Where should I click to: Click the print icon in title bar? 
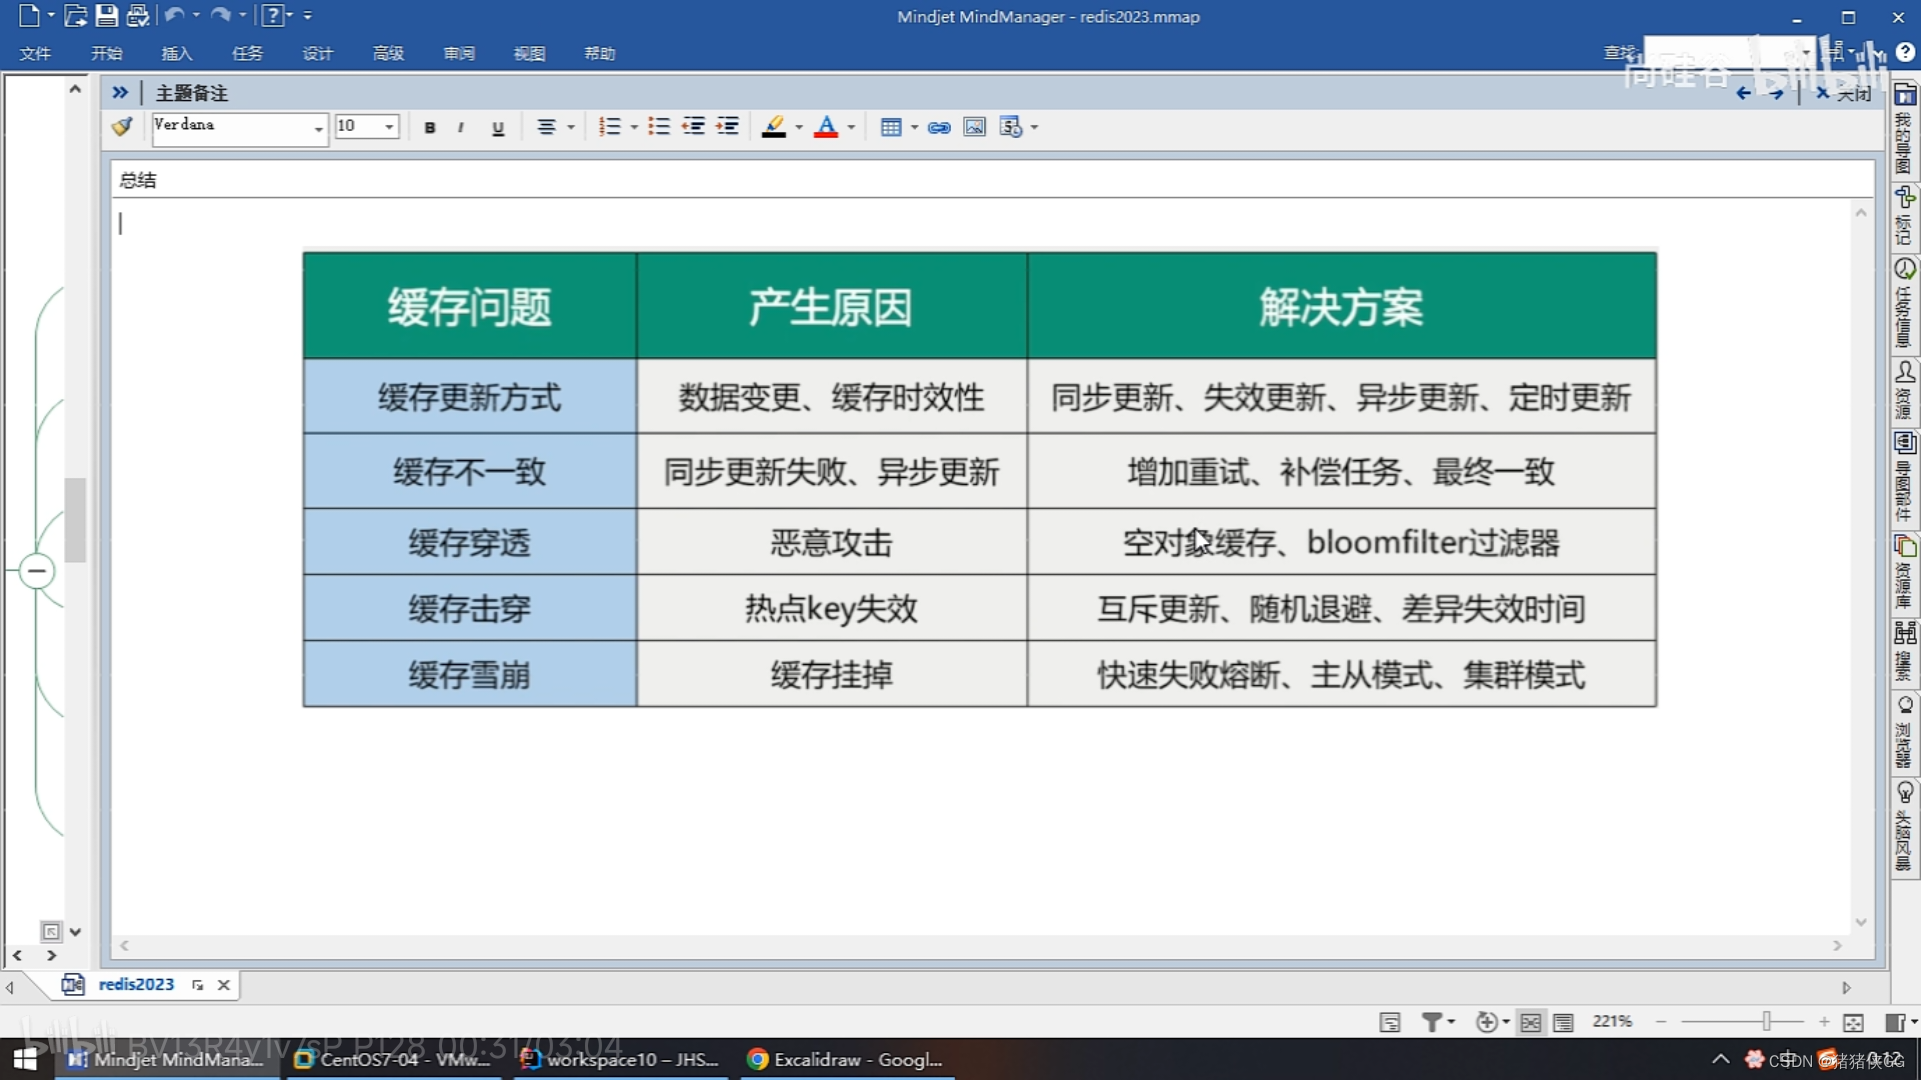click(137, 15)
